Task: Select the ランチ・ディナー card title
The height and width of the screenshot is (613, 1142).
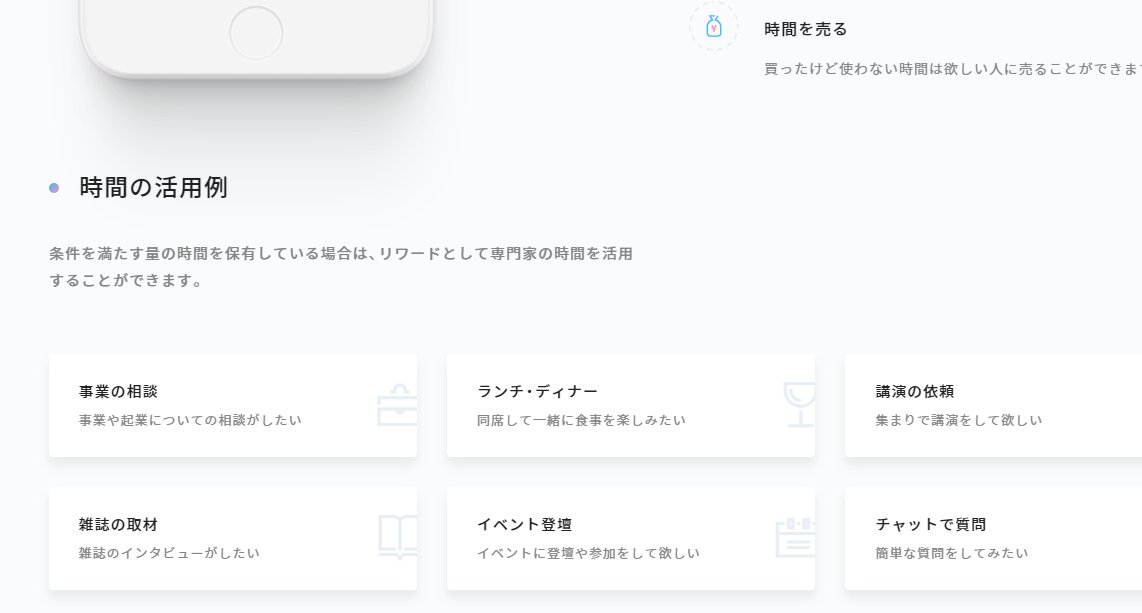Action: click(x=537, y=392)
